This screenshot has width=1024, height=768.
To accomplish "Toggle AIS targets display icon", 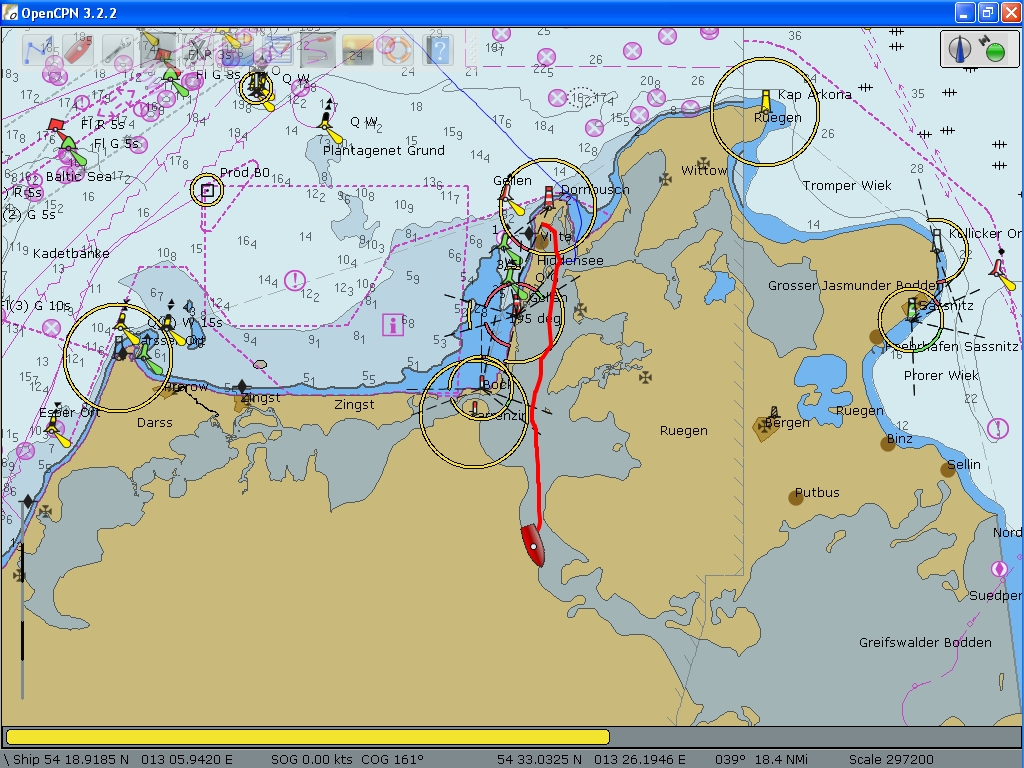I will coord(199,50).
